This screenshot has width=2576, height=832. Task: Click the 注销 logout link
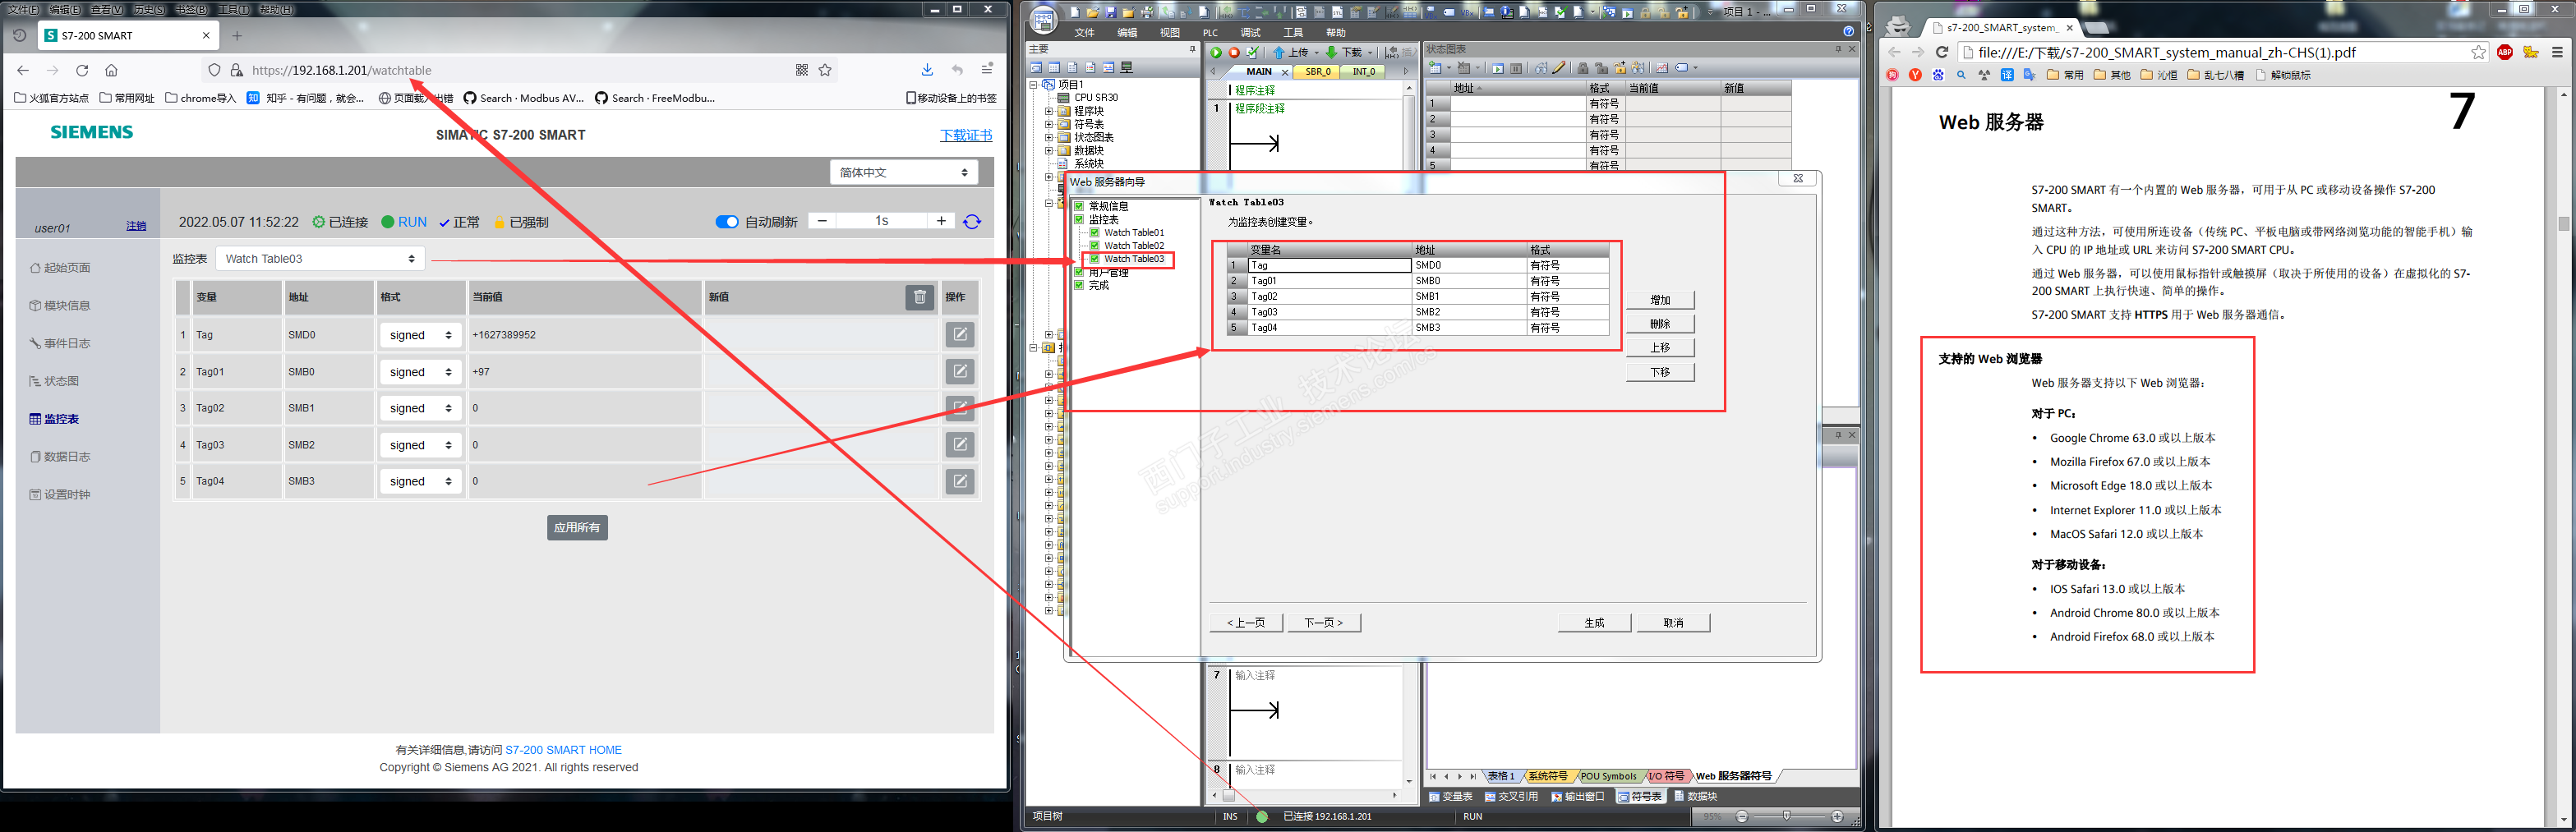coord(136,226)
